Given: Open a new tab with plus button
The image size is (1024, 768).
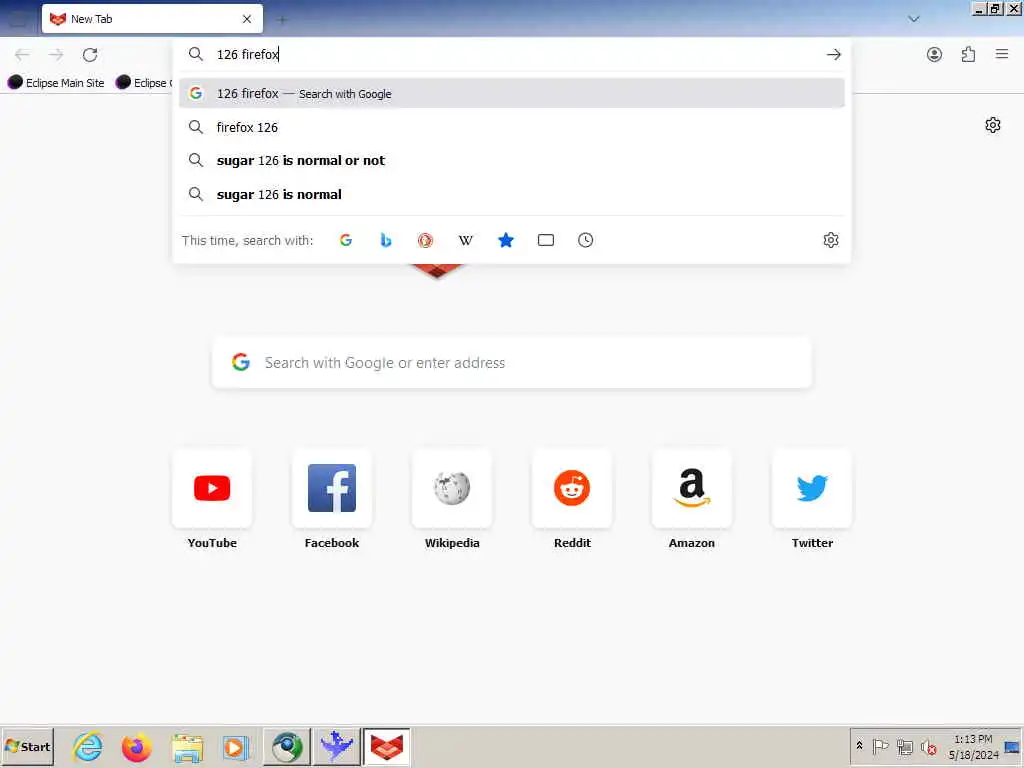Looking at the screenshot, I should (281, 20).
